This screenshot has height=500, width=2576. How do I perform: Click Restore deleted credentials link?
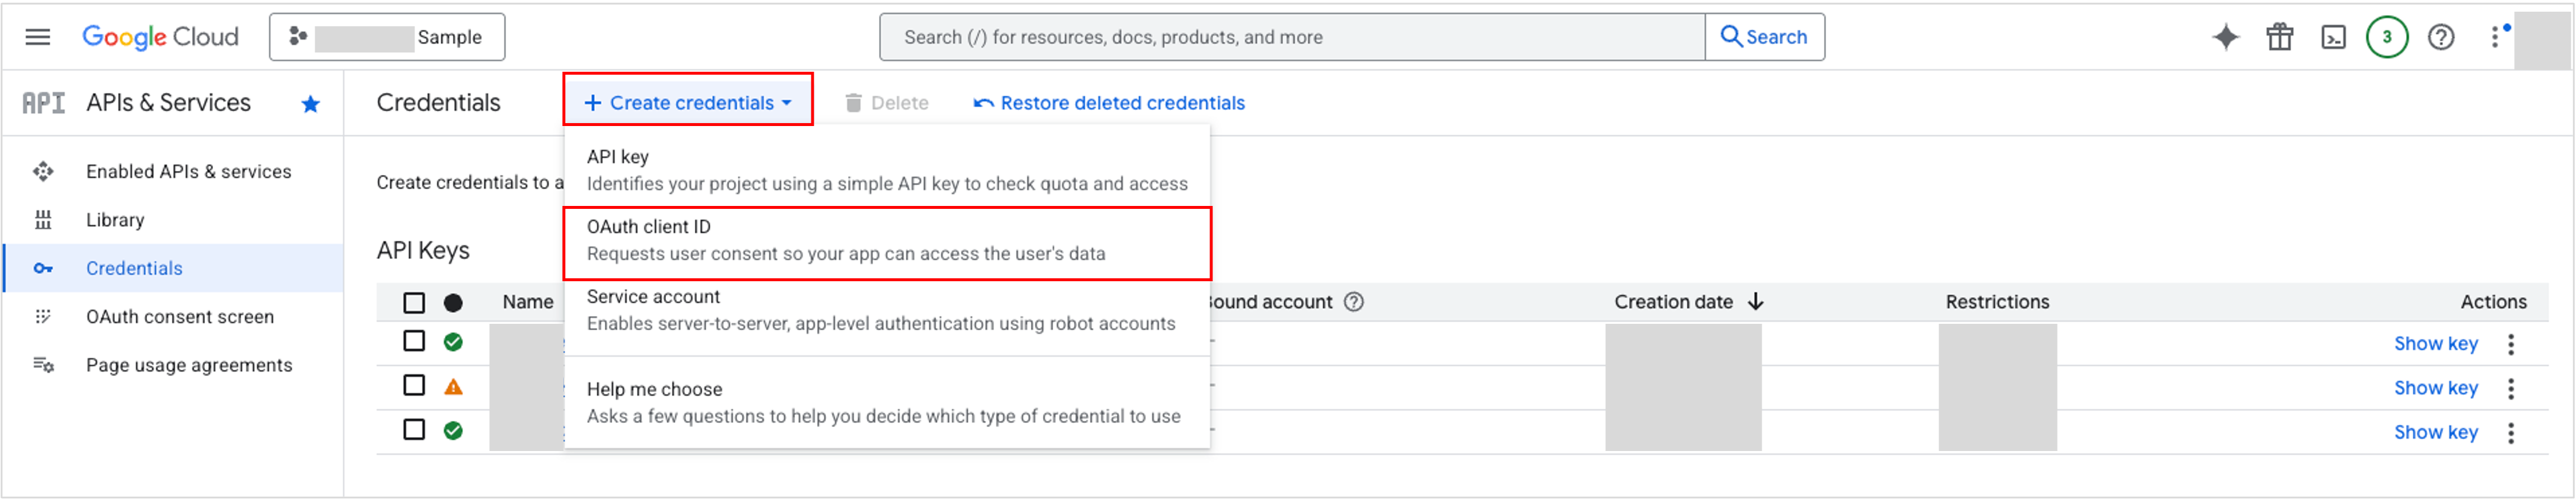[x=1110, y=103]
